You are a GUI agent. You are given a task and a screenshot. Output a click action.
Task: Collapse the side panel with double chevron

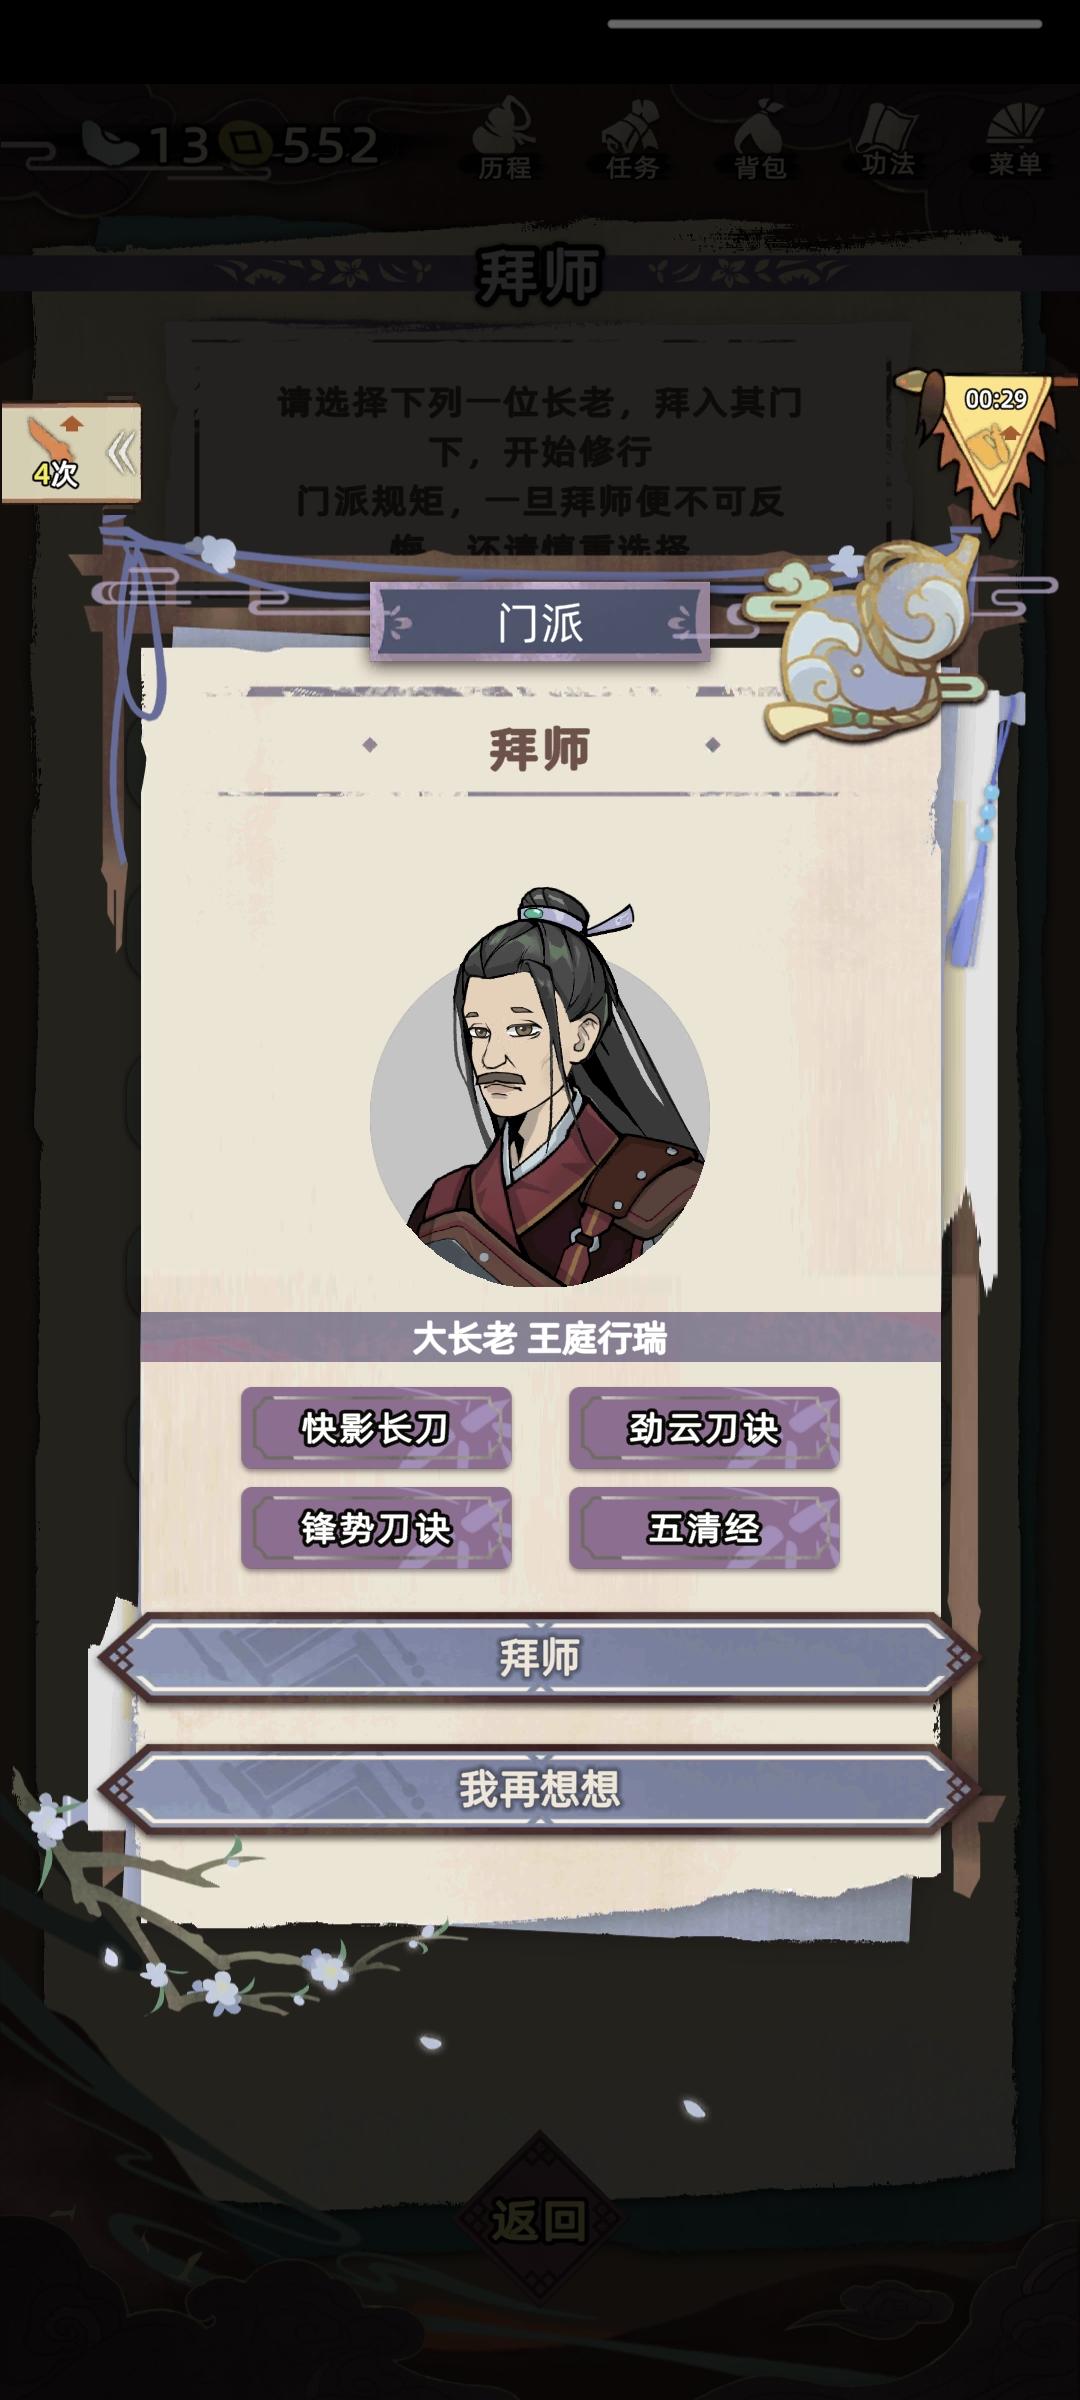pos(122,454)
